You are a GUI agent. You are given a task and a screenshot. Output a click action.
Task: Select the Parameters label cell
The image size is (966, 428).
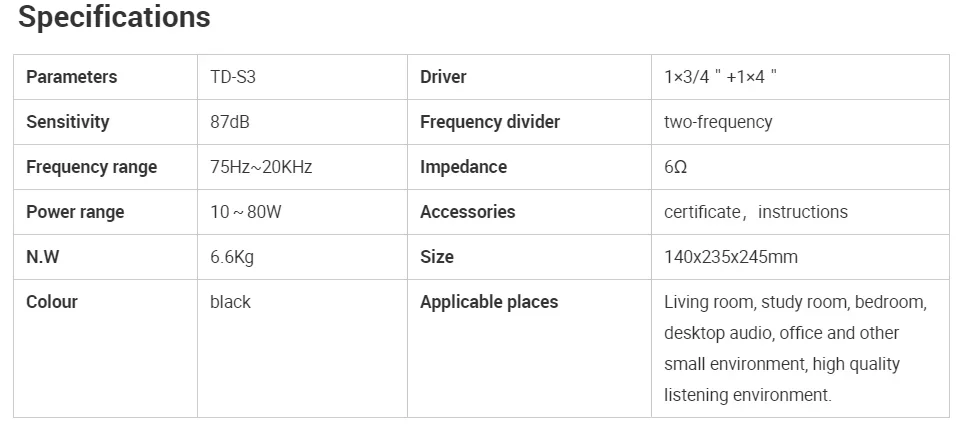[x=71, y=77]
